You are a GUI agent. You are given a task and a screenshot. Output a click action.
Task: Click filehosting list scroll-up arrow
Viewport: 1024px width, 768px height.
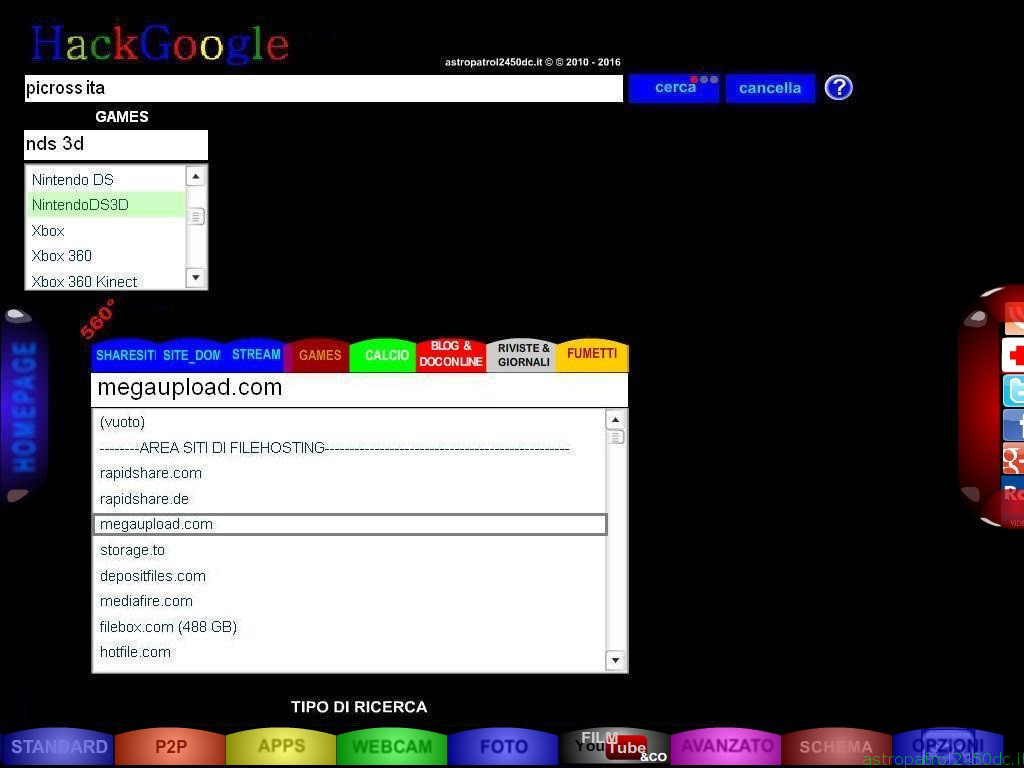615,419
